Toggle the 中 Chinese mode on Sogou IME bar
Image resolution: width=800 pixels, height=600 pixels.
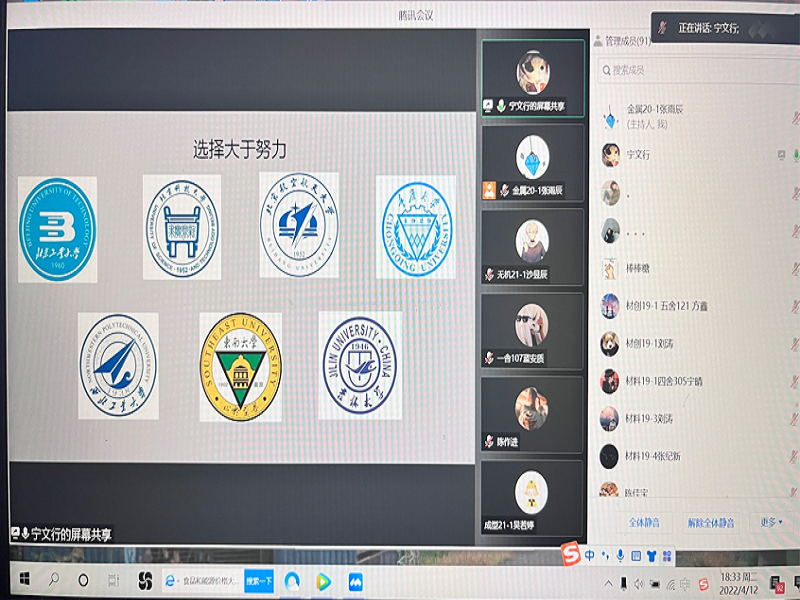[589, 555]
